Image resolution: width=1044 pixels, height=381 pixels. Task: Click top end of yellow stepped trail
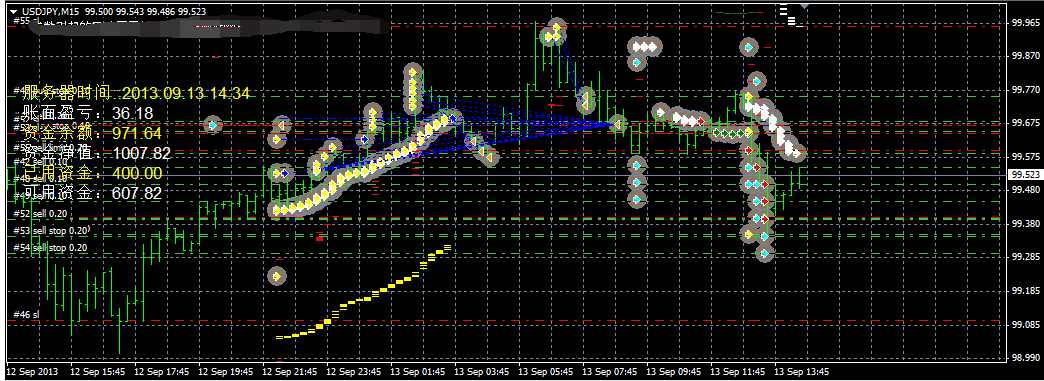pyautogui.click(x=447, y=247)
